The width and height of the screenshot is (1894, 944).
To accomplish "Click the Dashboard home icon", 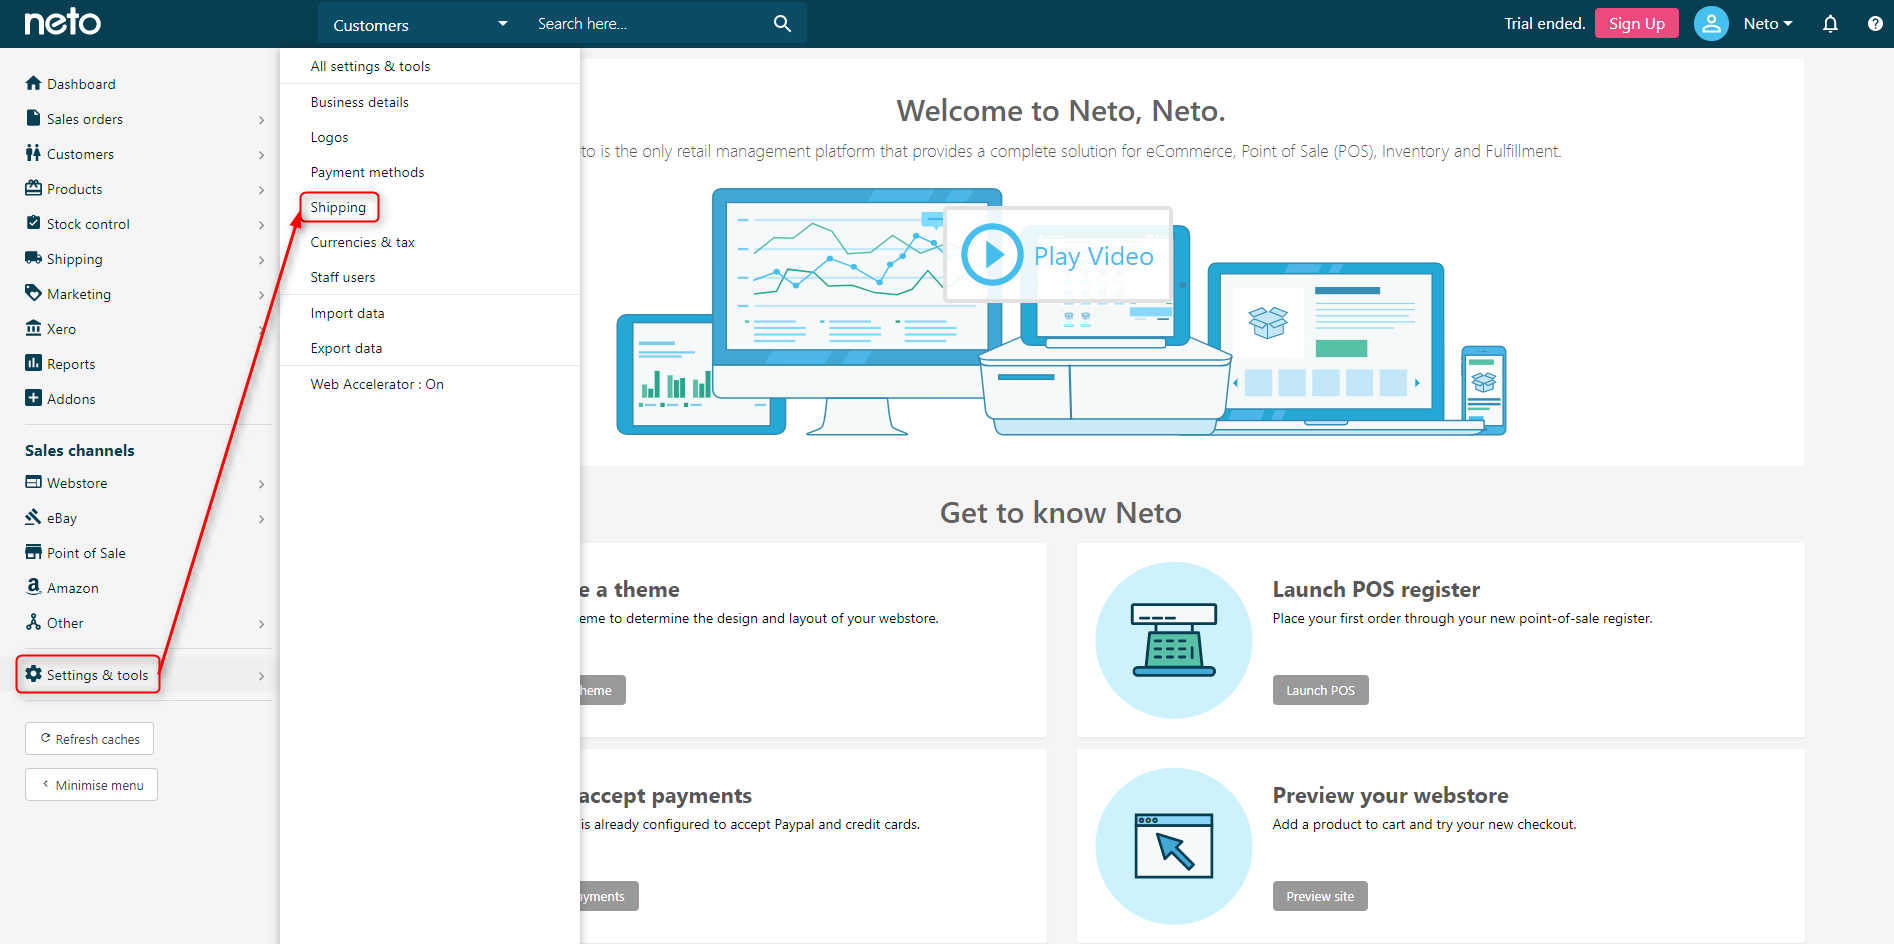I will 33,83.
